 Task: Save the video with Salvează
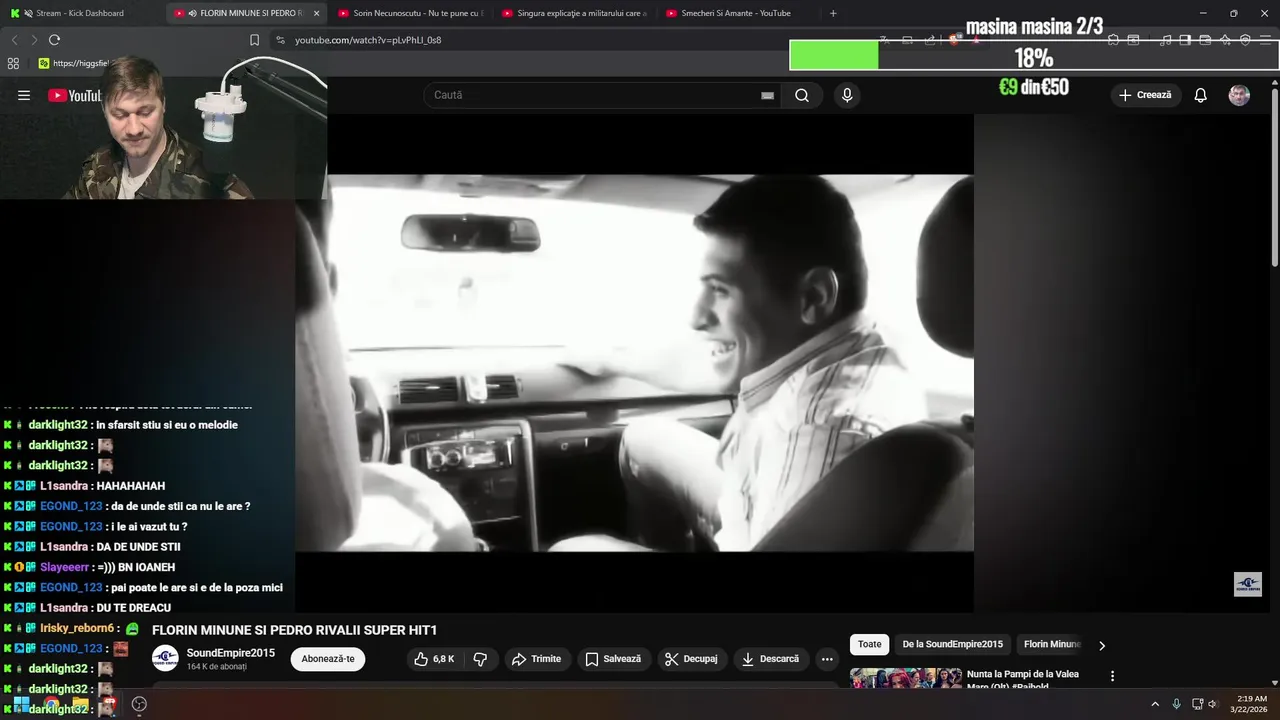613,659
